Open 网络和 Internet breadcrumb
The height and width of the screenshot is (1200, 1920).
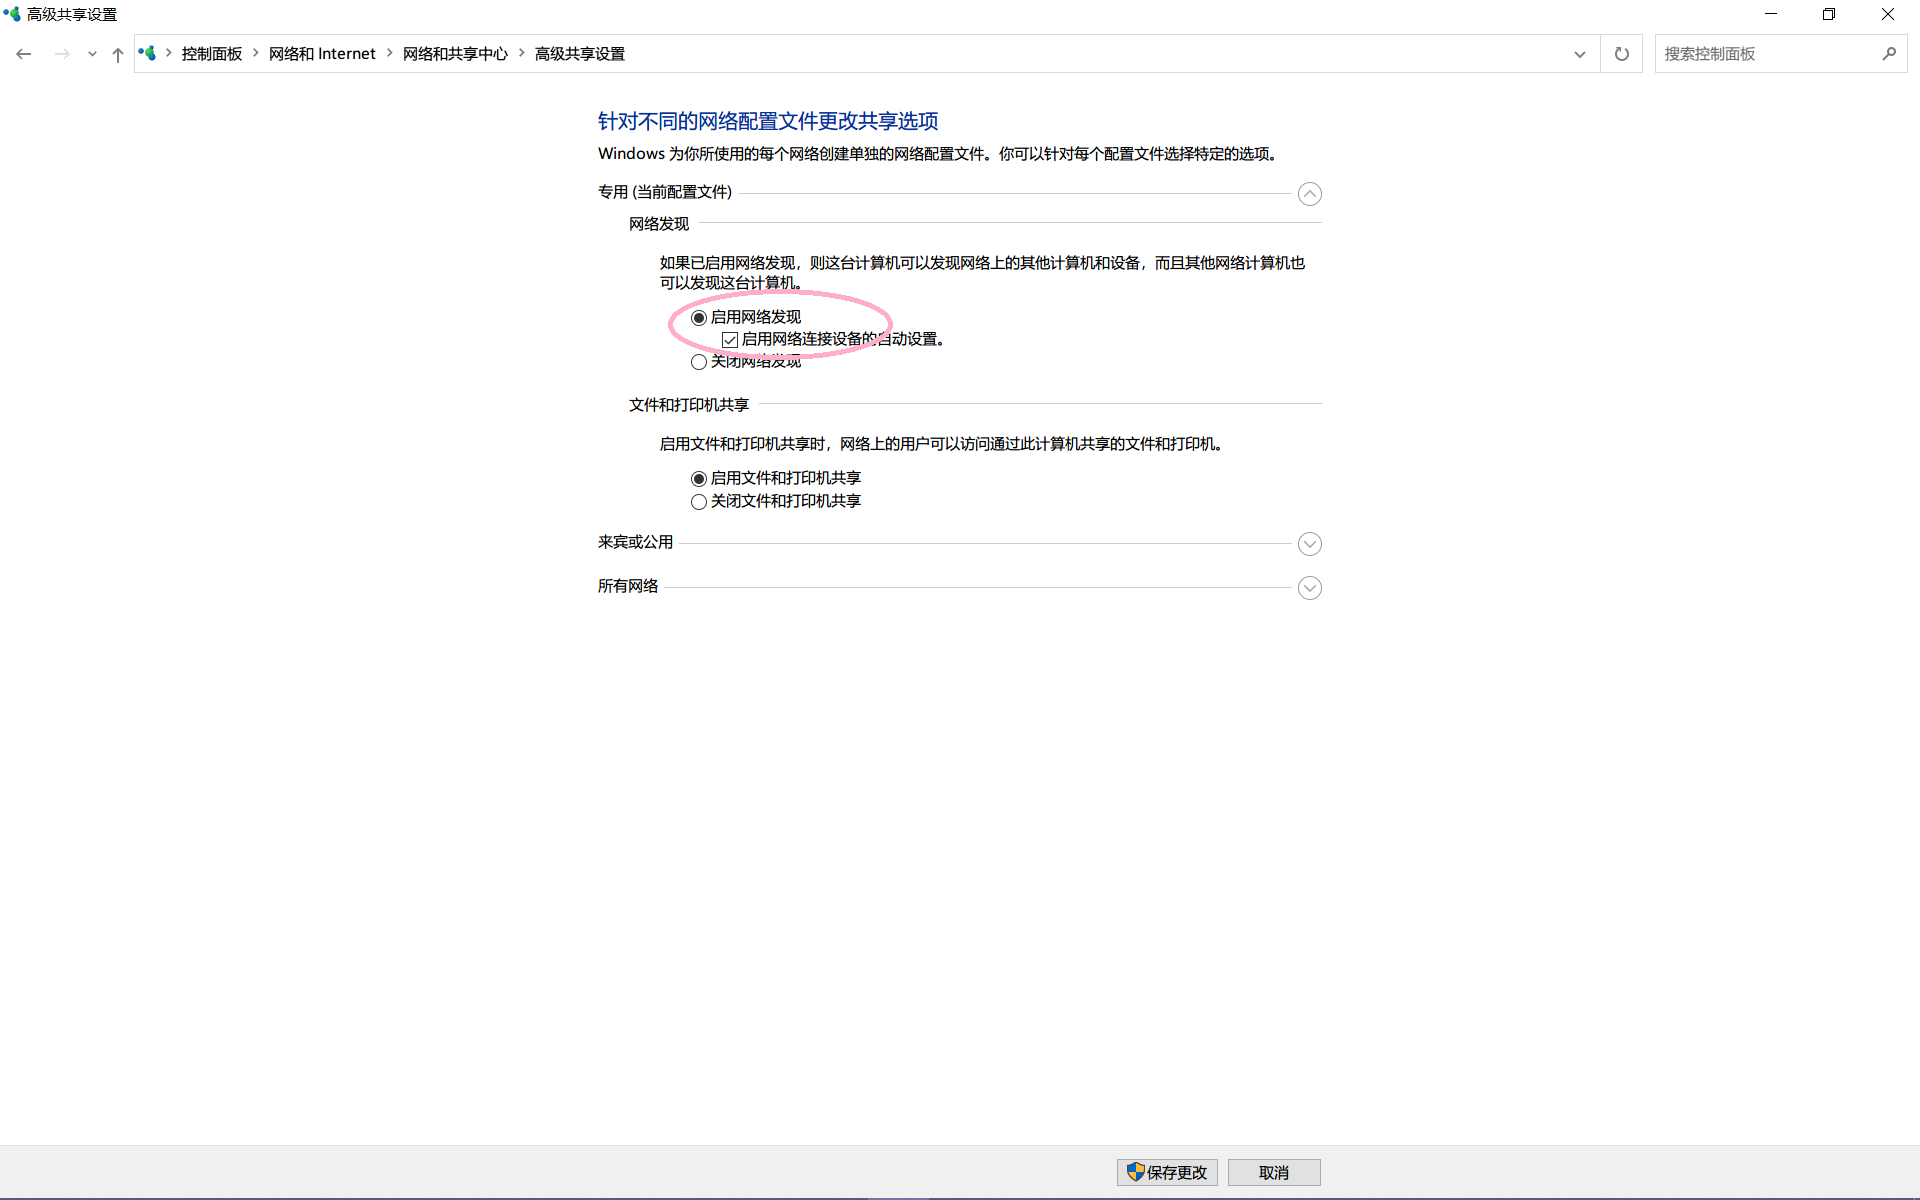322,54
